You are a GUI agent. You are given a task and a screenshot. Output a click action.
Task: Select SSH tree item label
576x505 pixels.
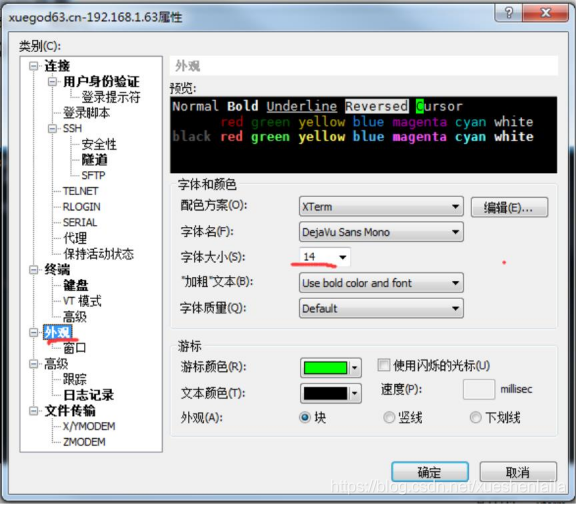(x=72, y=129)
